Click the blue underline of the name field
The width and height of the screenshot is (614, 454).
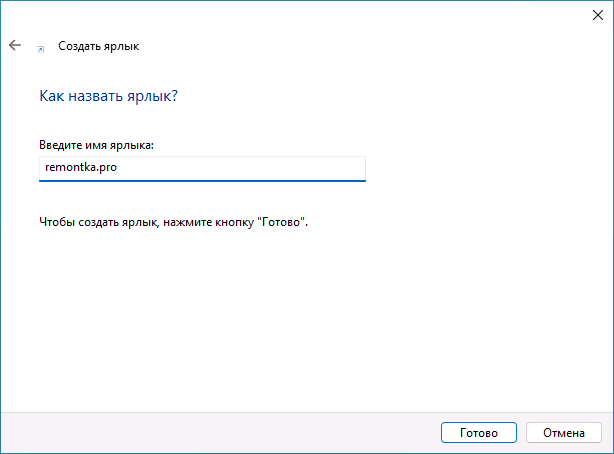(202, 181)
